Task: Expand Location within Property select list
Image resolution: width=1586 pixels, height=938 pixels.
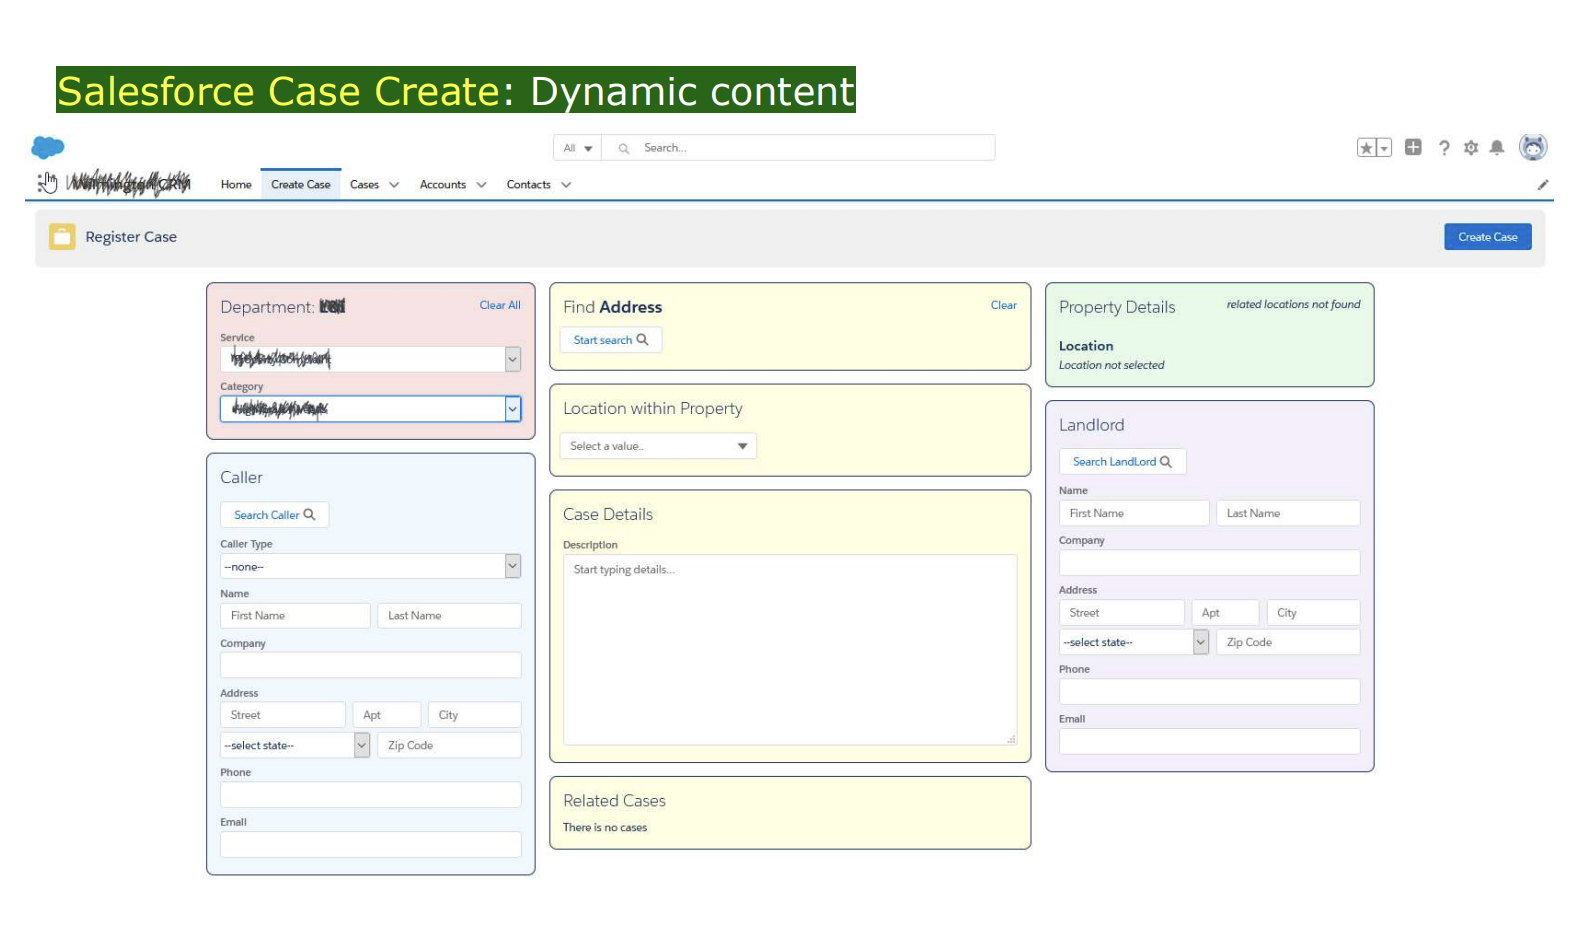Action: [x=658, y=446]
